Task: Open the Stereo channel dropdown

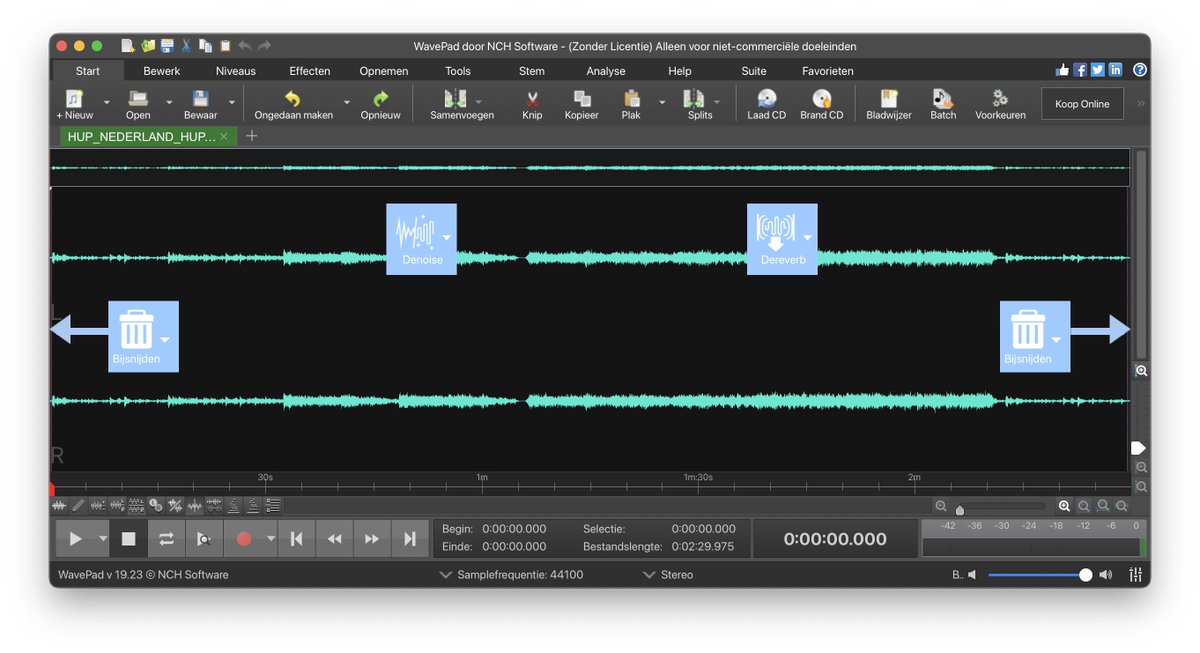Action: point(668,575)
